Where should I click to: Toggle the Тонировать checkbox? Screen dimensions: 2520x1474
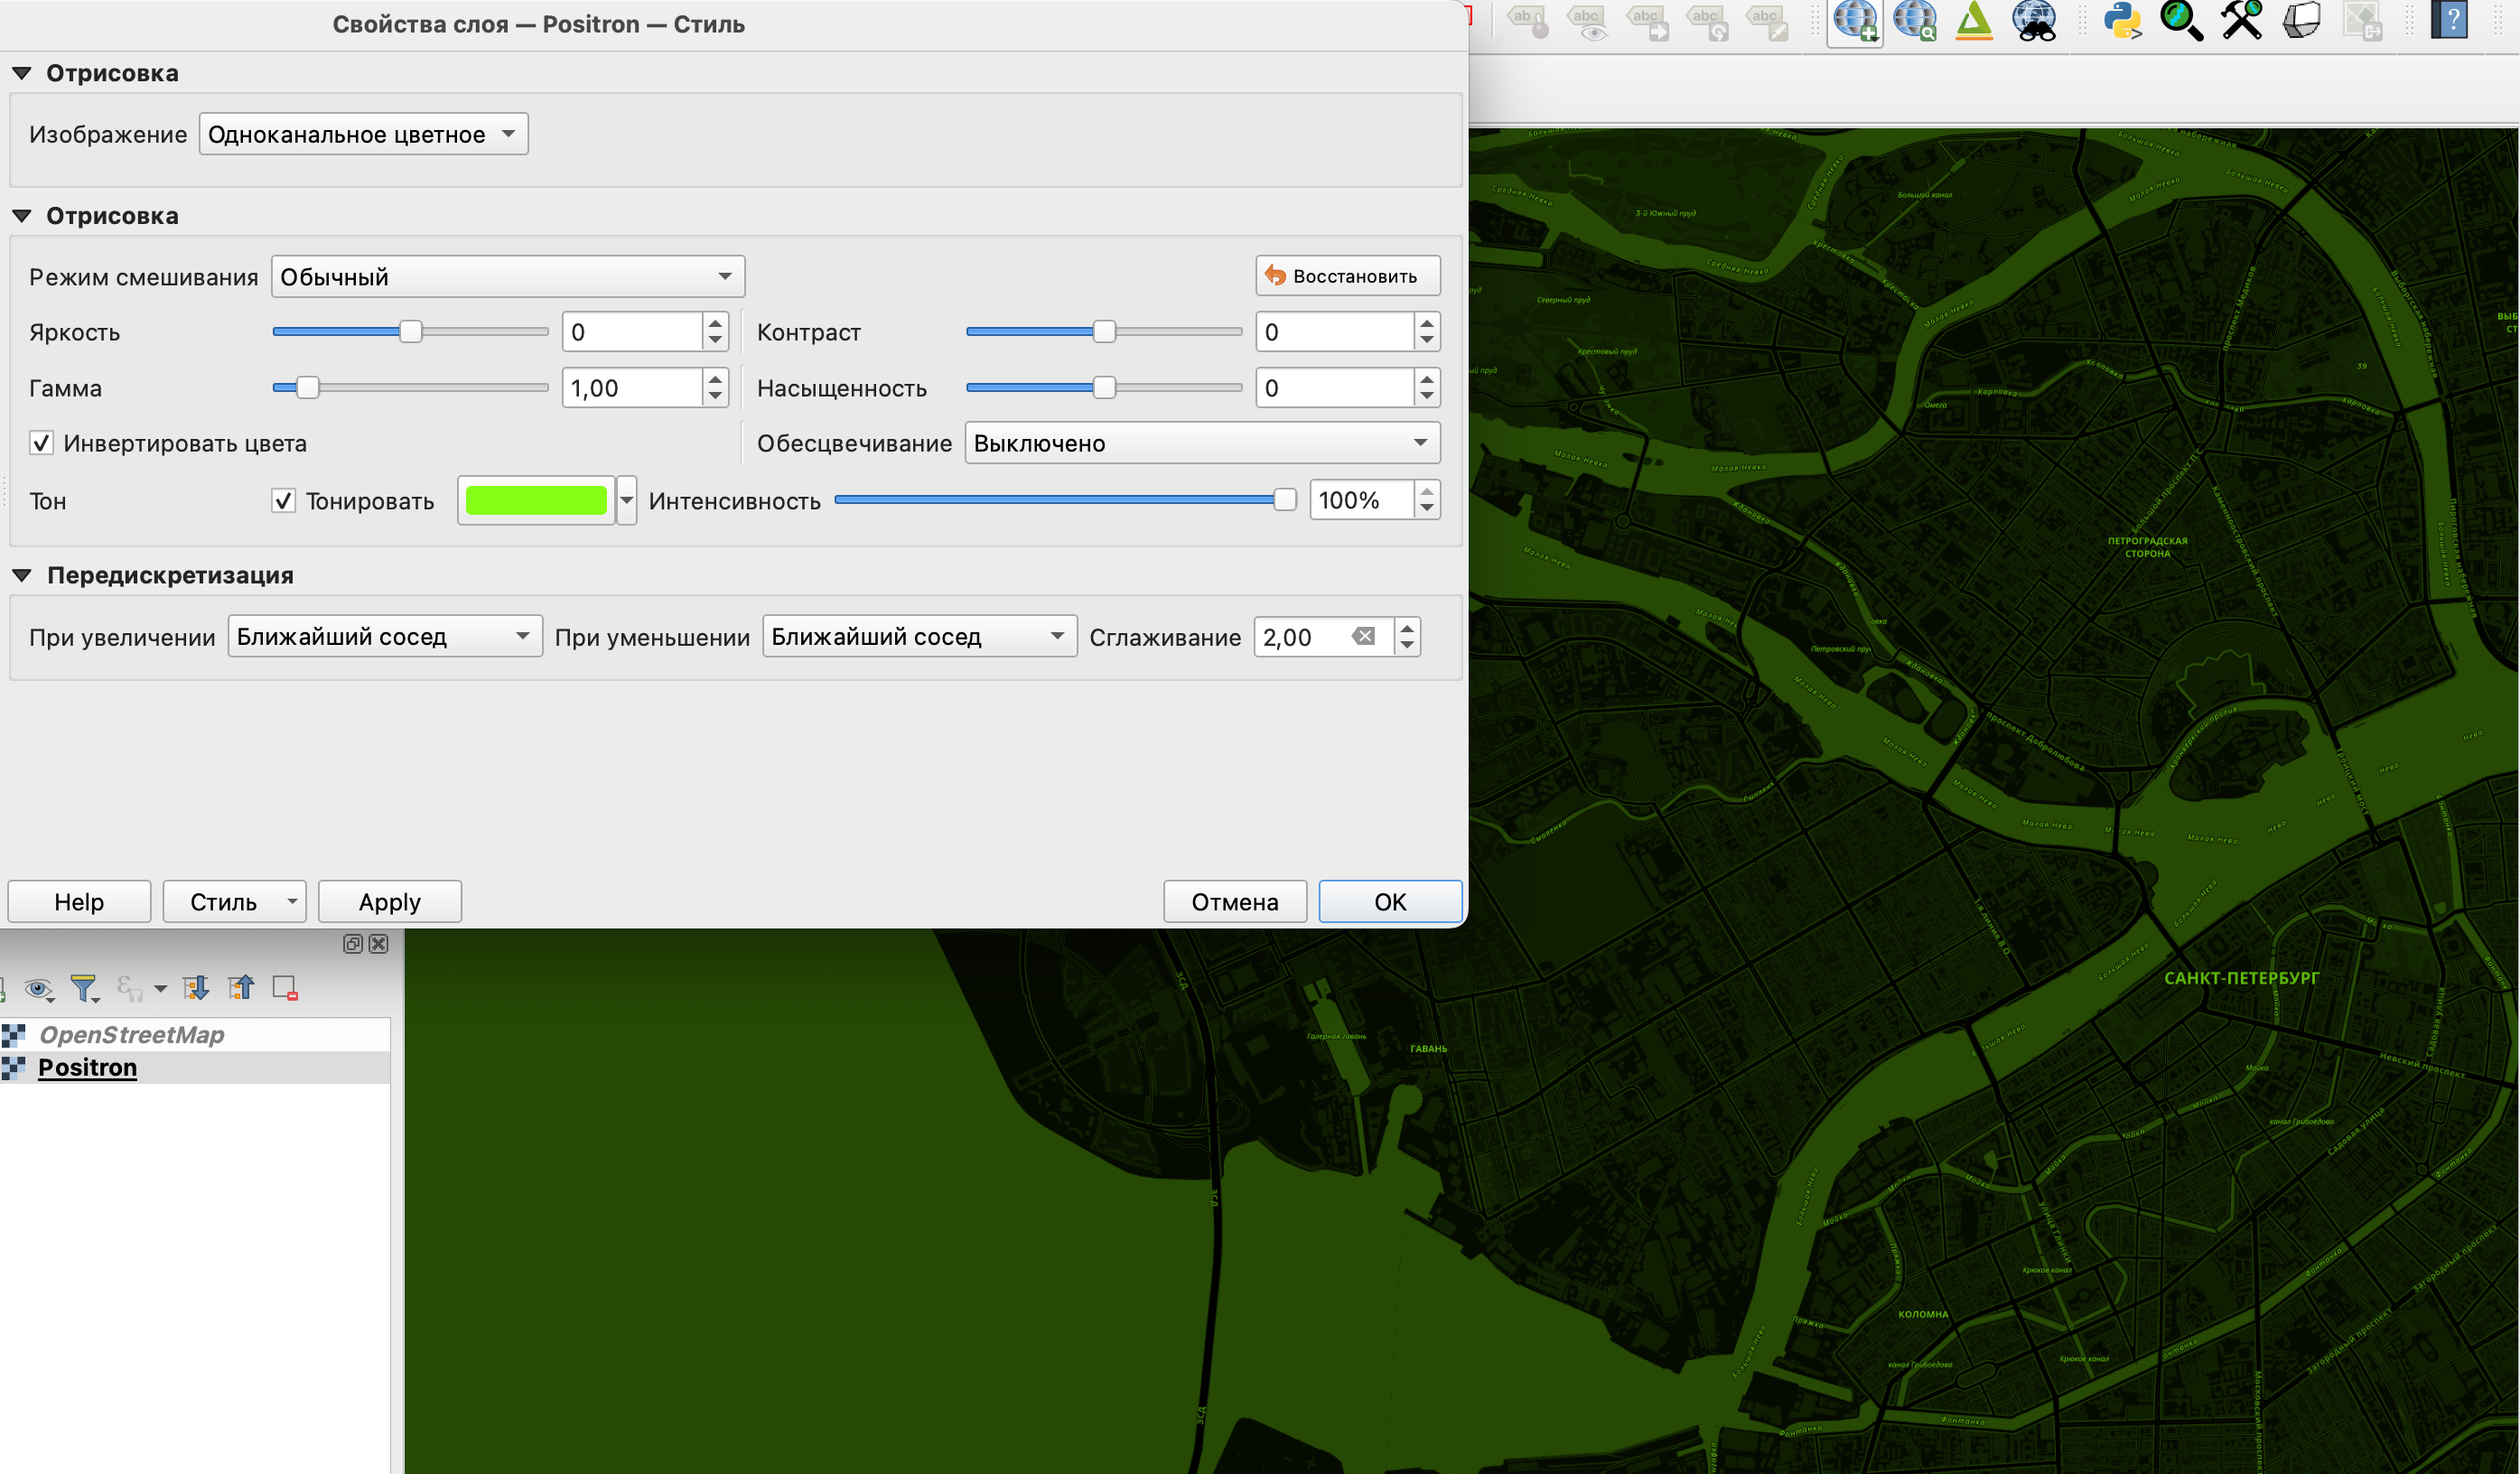pyautogui.click(x=284, y=501)
